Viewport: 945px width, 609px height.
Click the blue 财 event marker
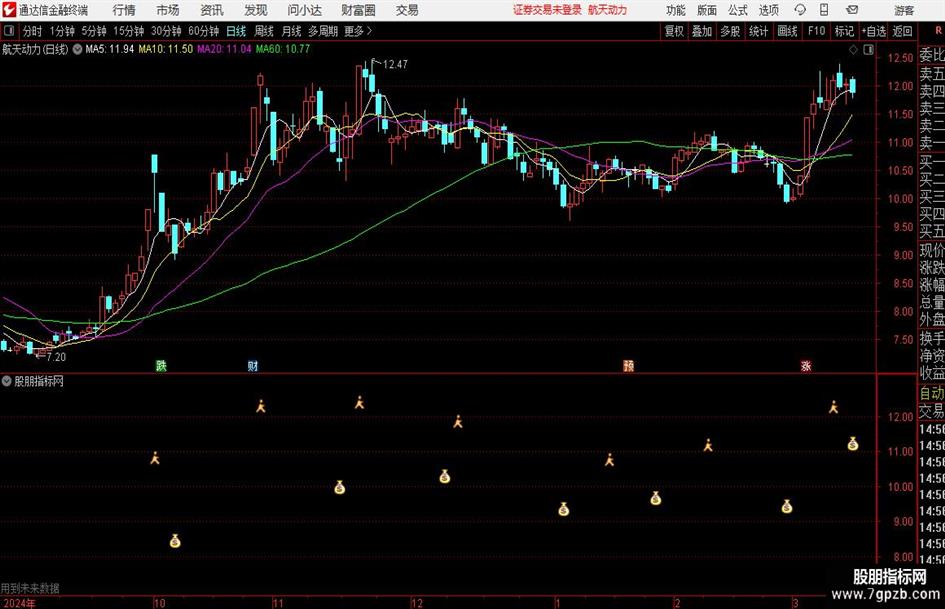(253, 365)
